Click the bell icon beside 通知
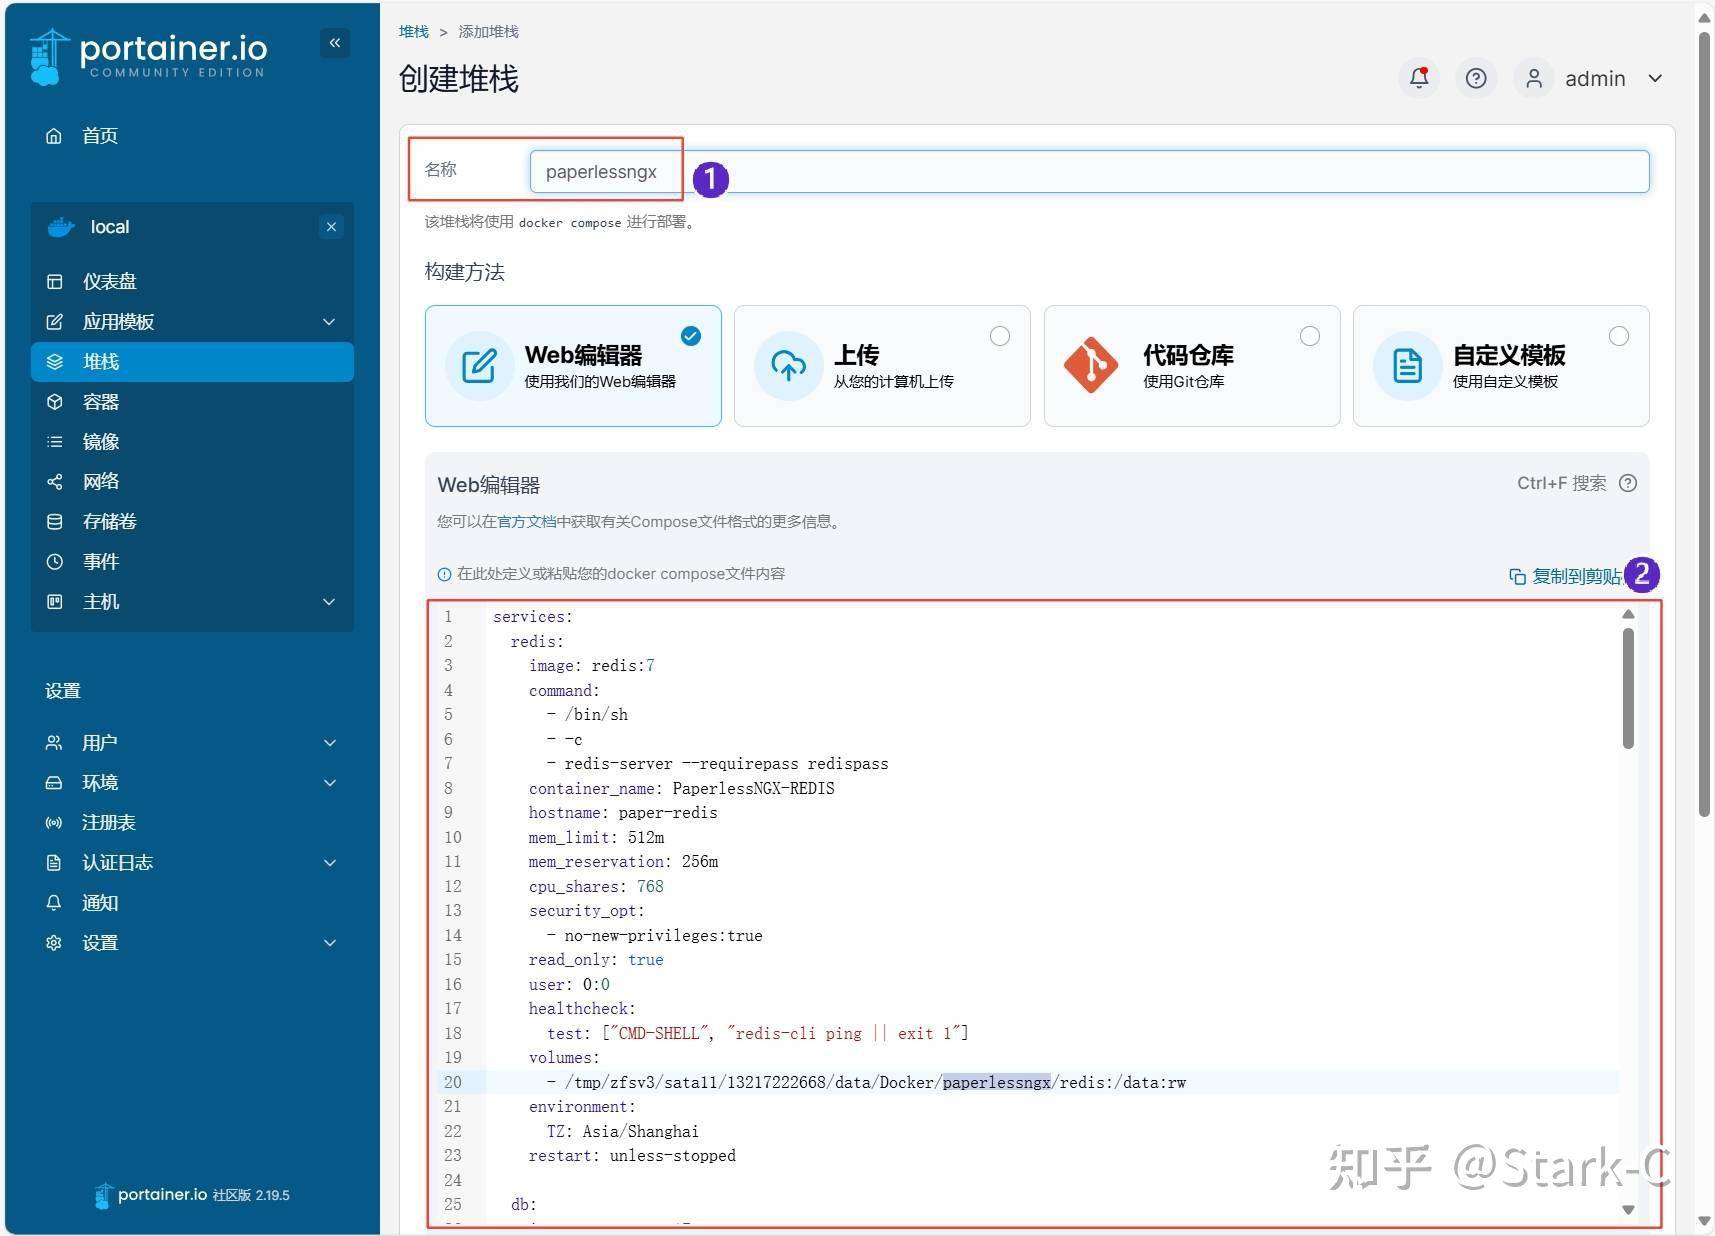Screen dimensions: 1715x1236 click(54, 903)
